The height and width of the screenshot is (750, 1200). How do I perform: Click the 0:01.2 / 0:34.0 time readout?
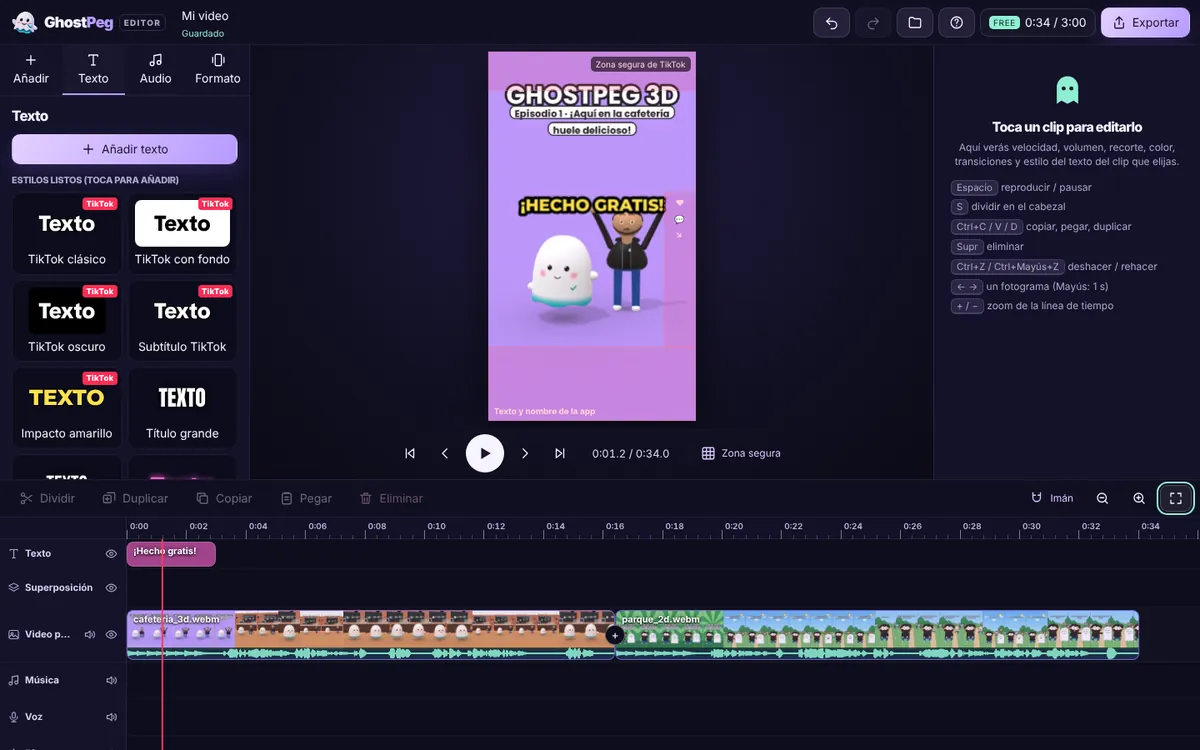coord(630,453)
